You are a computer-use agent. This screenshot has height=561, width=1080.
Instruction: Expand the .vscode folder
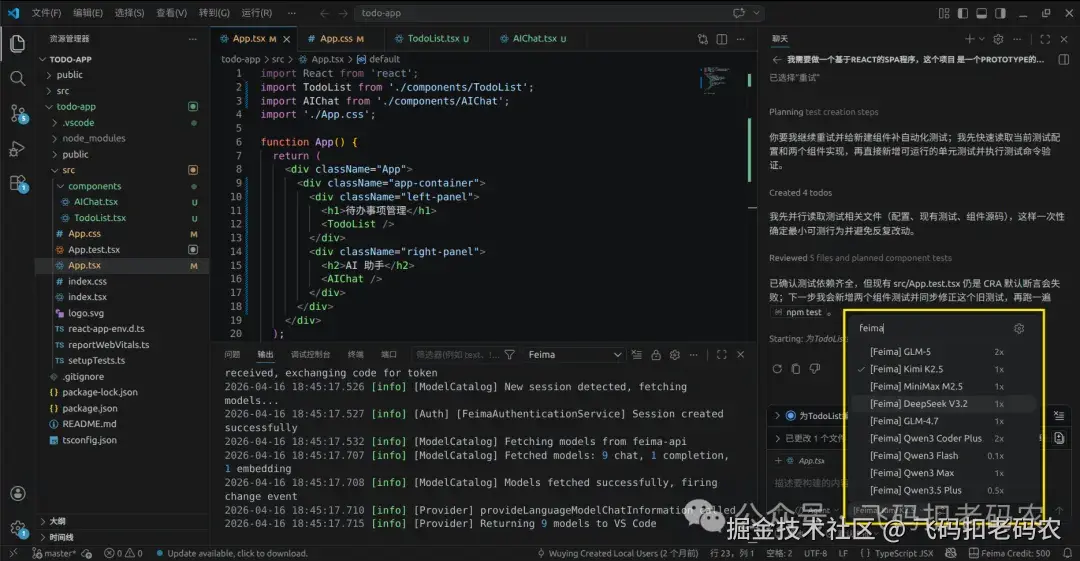click(55, 123)
